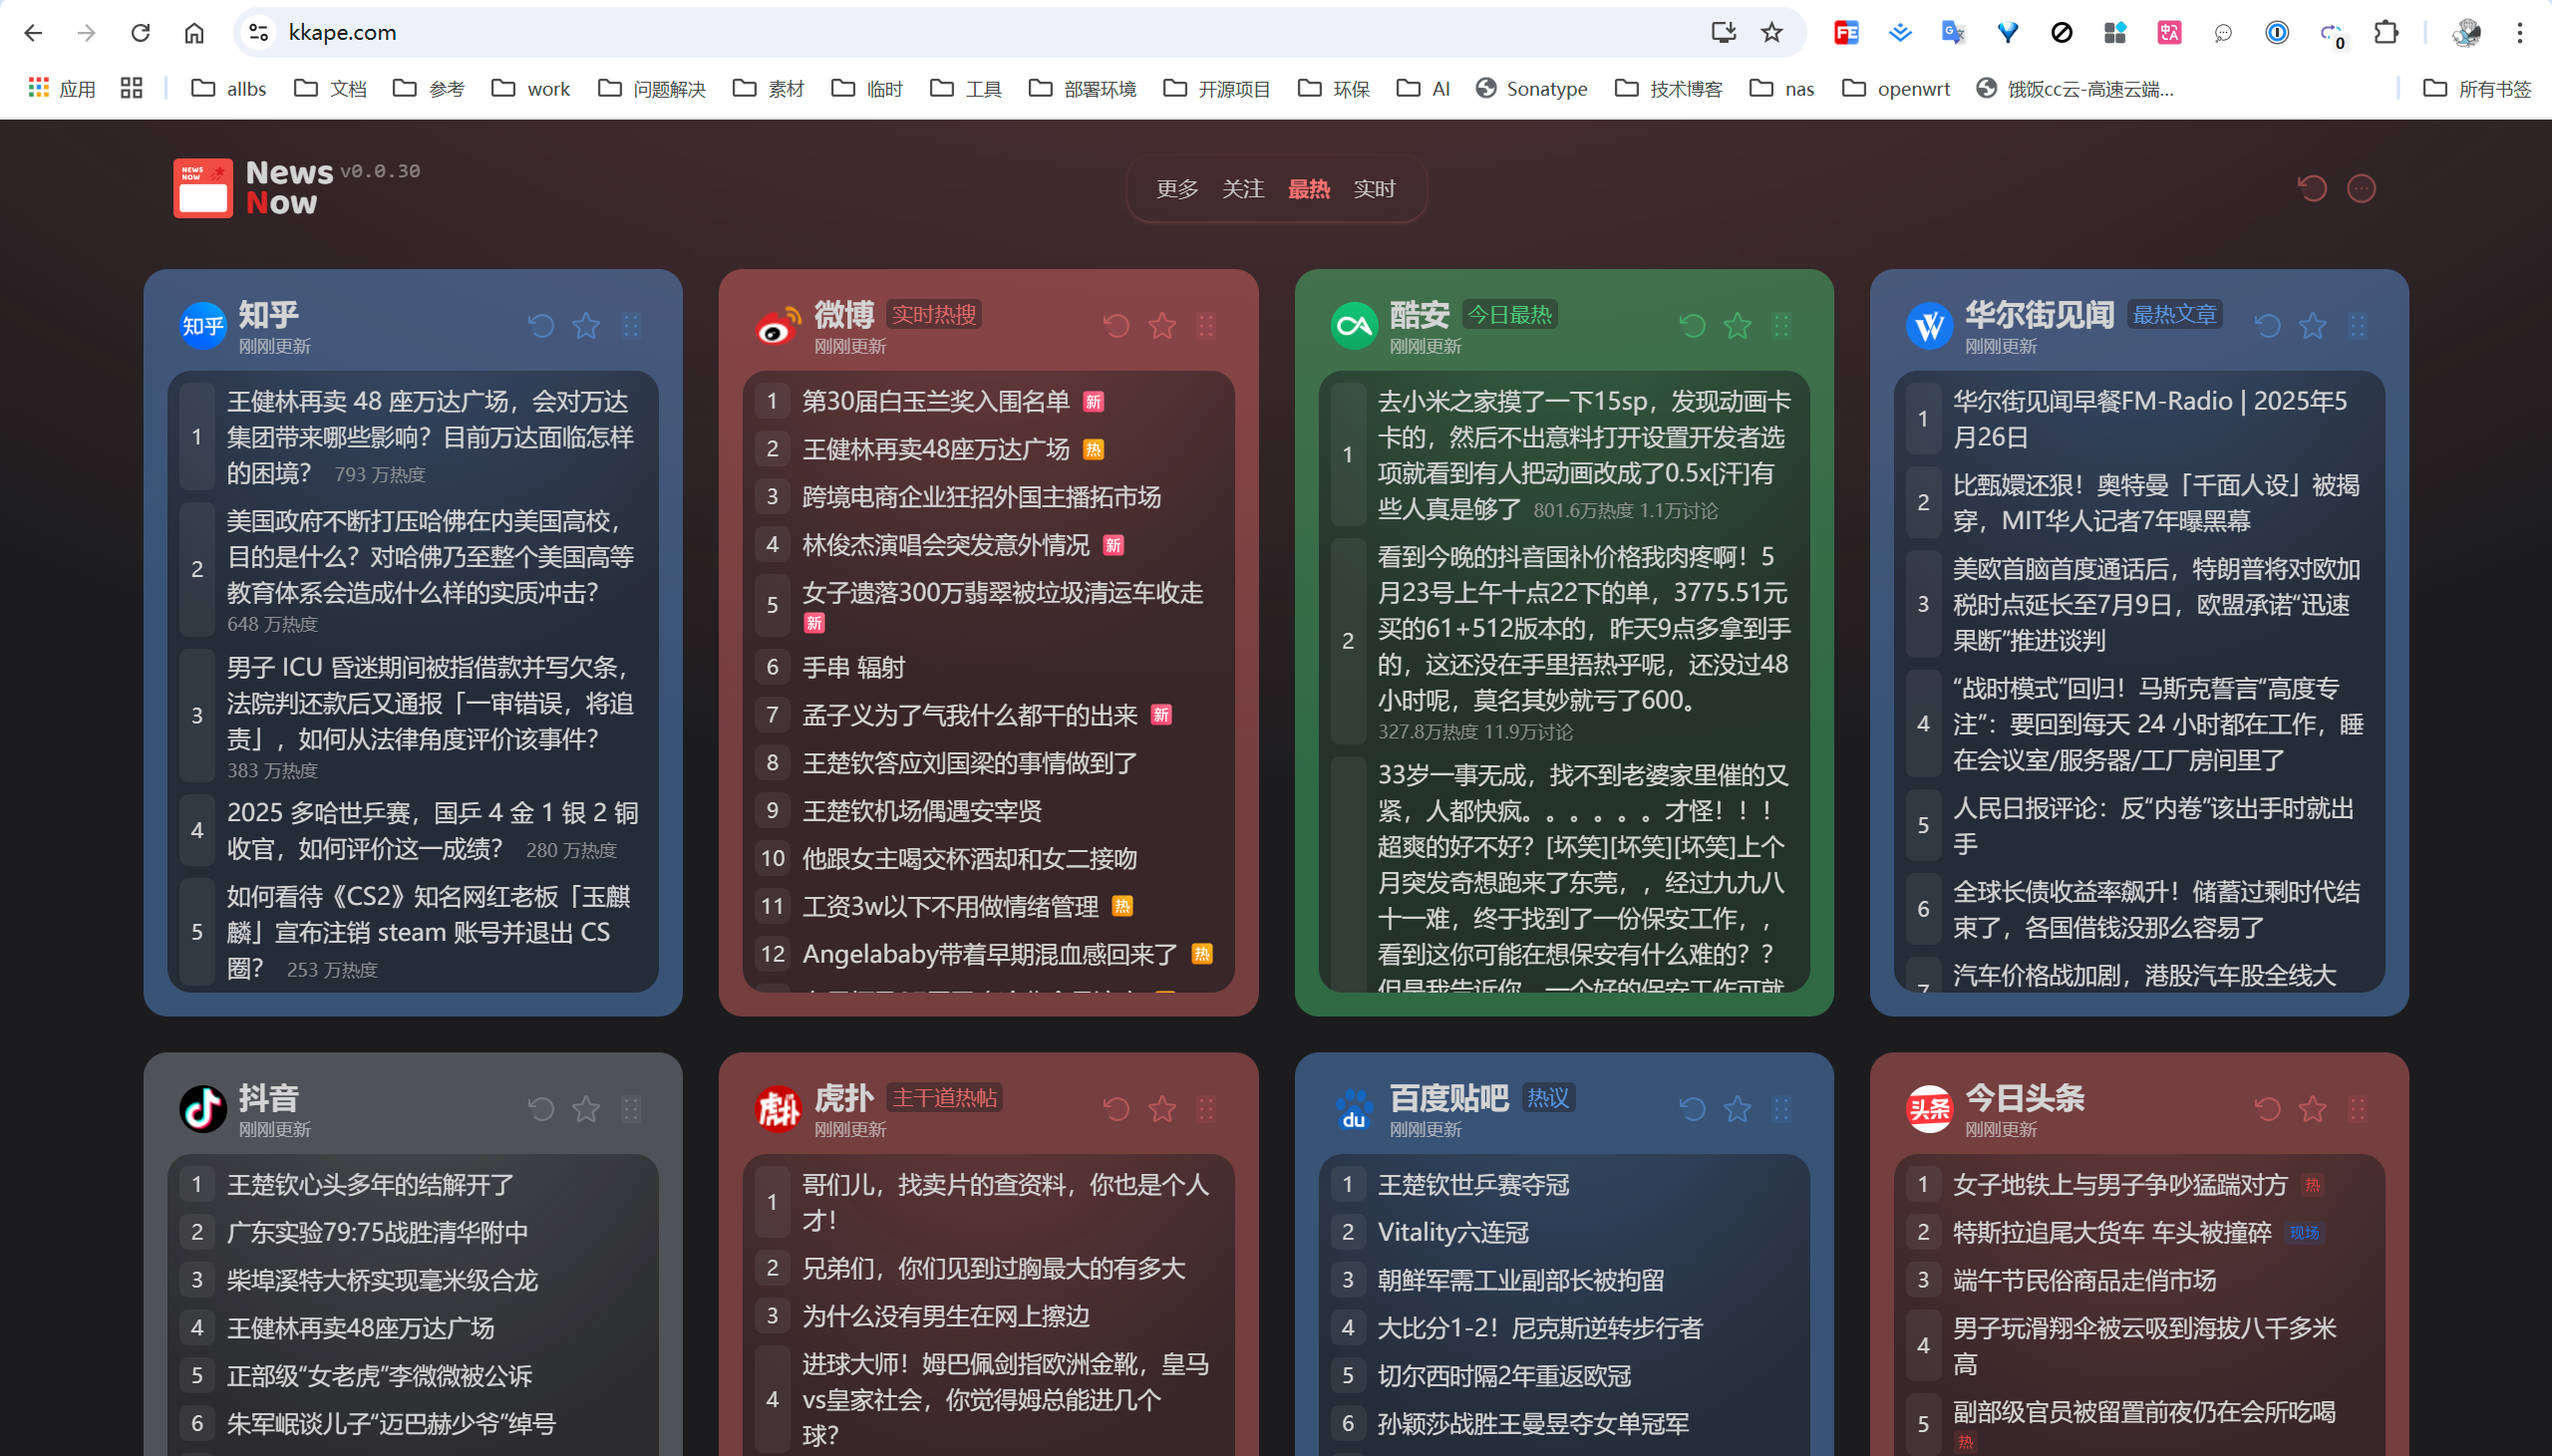Open 广东实验79:75战胜清华附中 on 抖音

tap(377, 1233)
